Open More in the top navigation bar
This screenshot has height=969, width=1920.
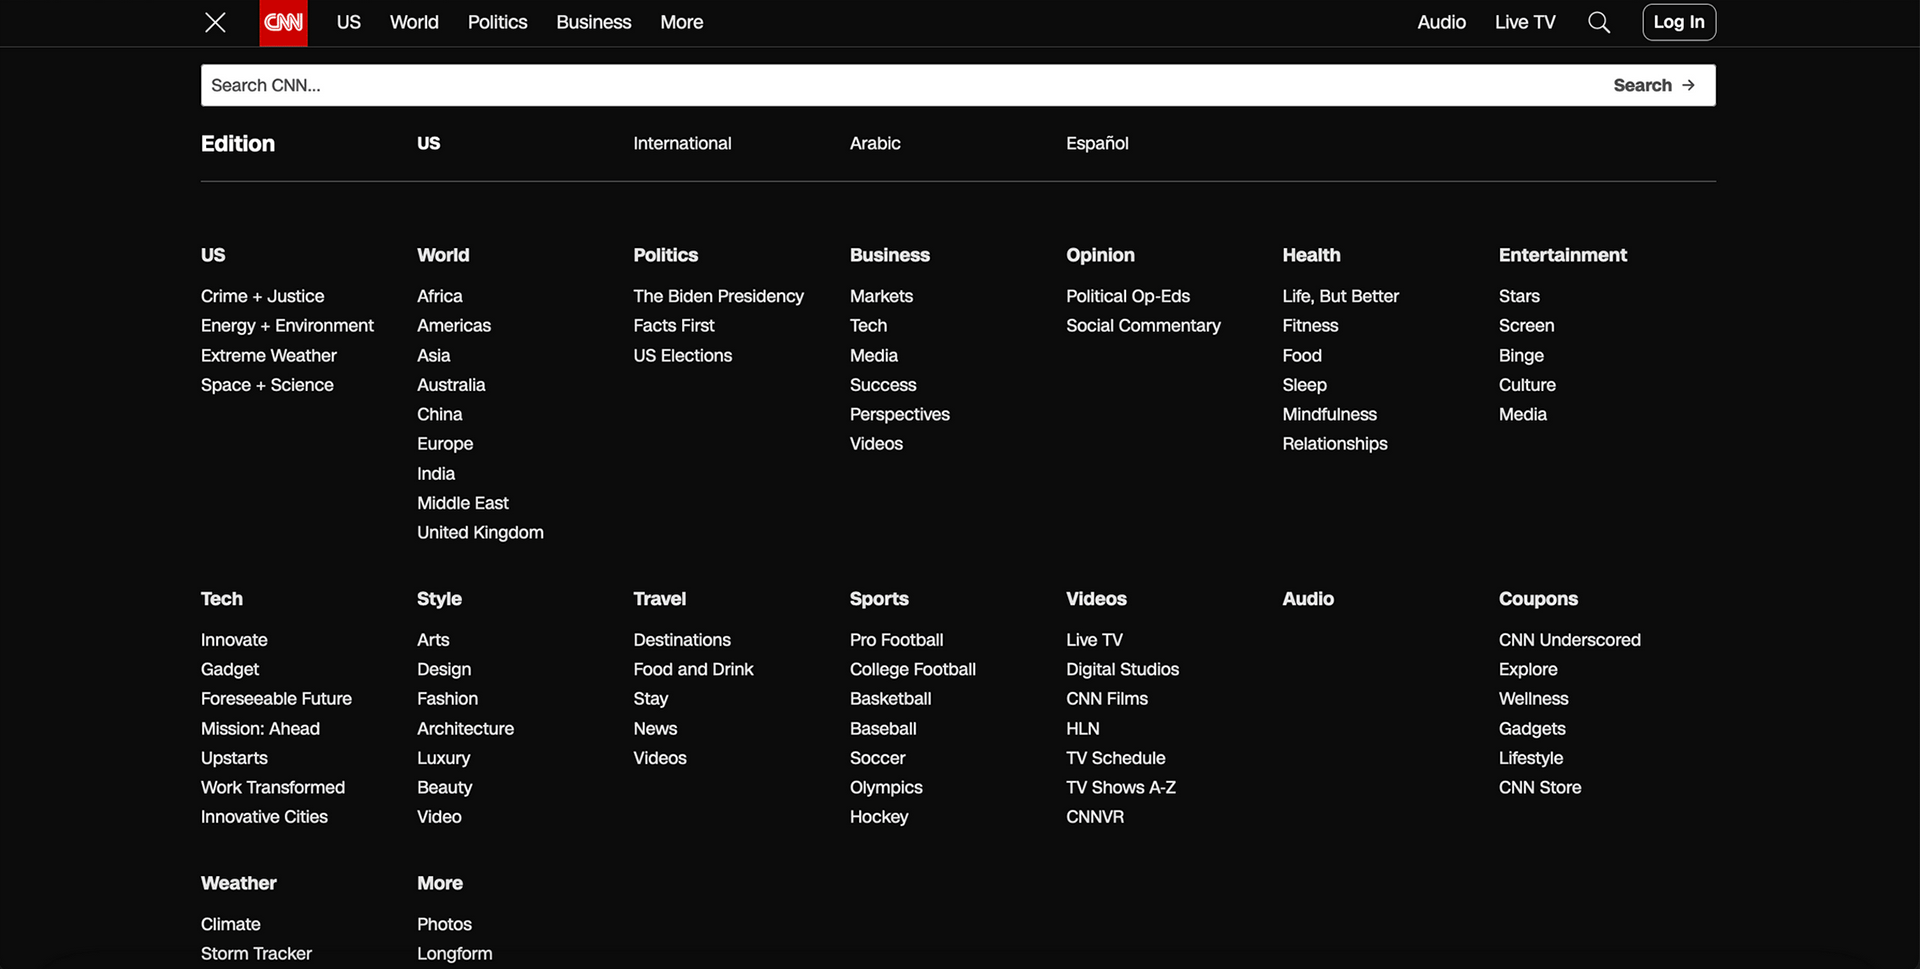(682, 22)
